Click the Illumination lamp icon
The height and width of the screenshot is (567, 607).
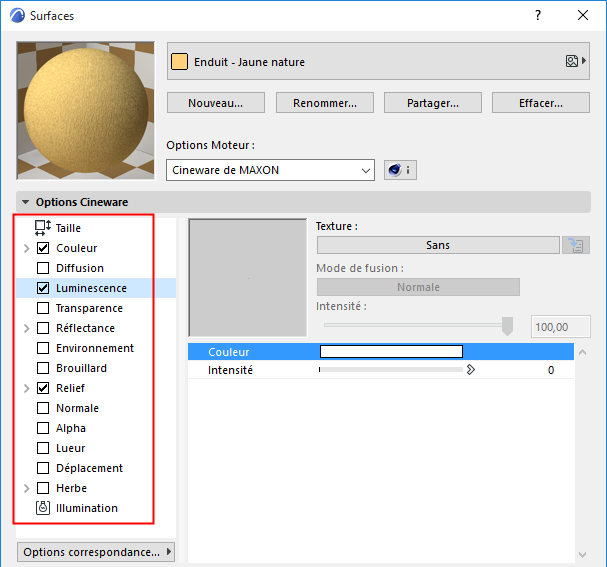tap(43, 508)
